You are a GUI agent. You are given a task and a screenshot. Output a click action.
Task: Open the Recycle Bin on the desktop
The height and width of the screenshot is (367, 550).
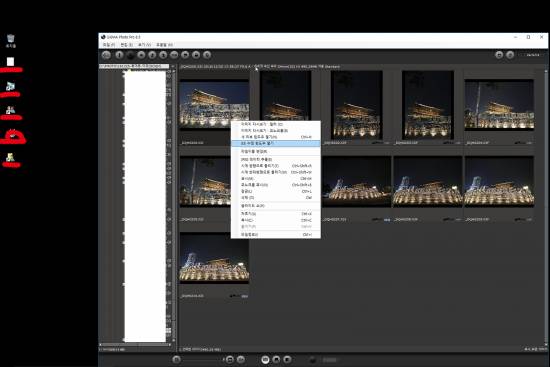pyautogui.click(x=11, y=41)
